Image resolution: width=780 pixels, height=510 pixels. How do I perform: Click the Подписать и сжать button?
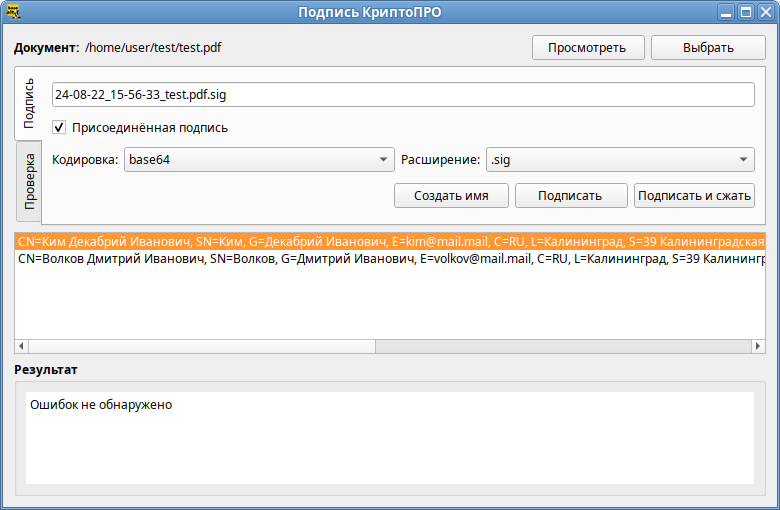coord(694,196)
